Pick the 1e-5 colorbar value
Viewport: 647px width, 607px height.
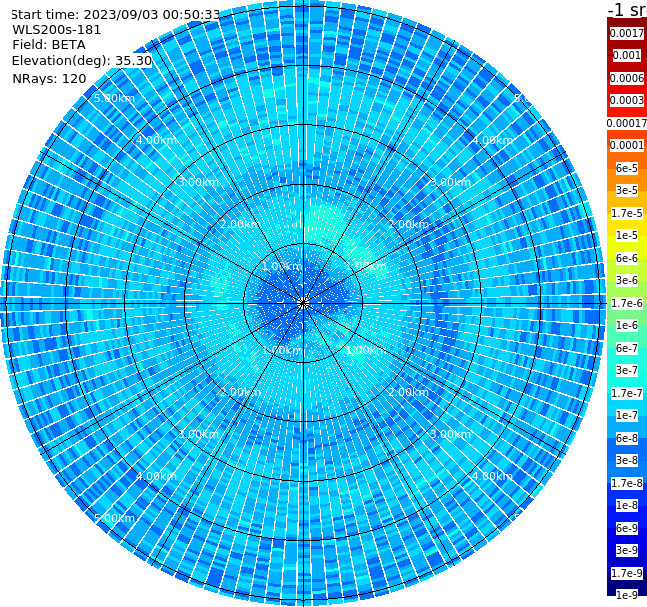pos(627,235)
